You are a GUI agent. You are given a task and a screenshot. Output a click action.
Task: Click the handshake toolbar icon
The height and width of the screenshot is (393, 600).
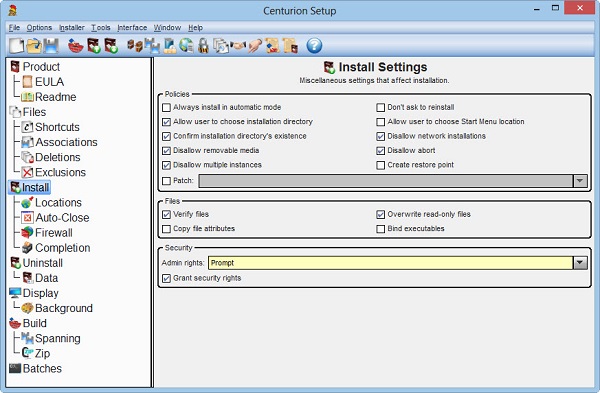tap(238, 46)
